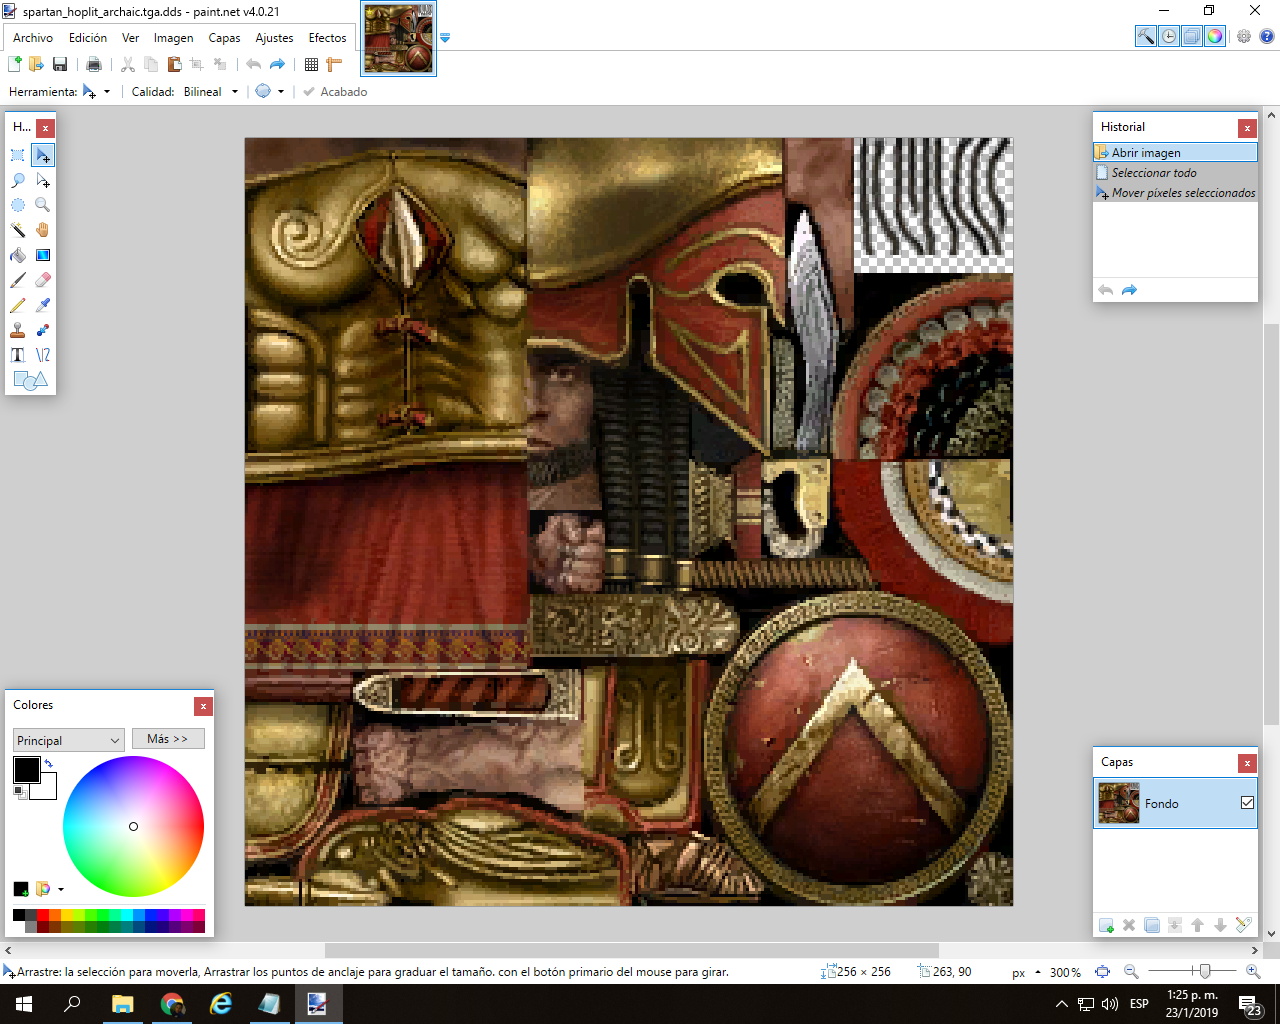The height and width of the screenshot is (1024, 1280).
Task: Open the px units dropdown
Action: (1026, 972)
